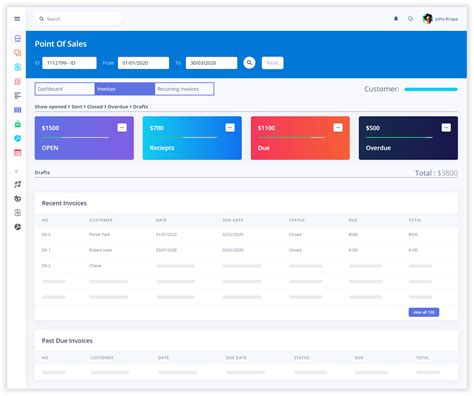Open the chat messages icon in header

point(410,19)
